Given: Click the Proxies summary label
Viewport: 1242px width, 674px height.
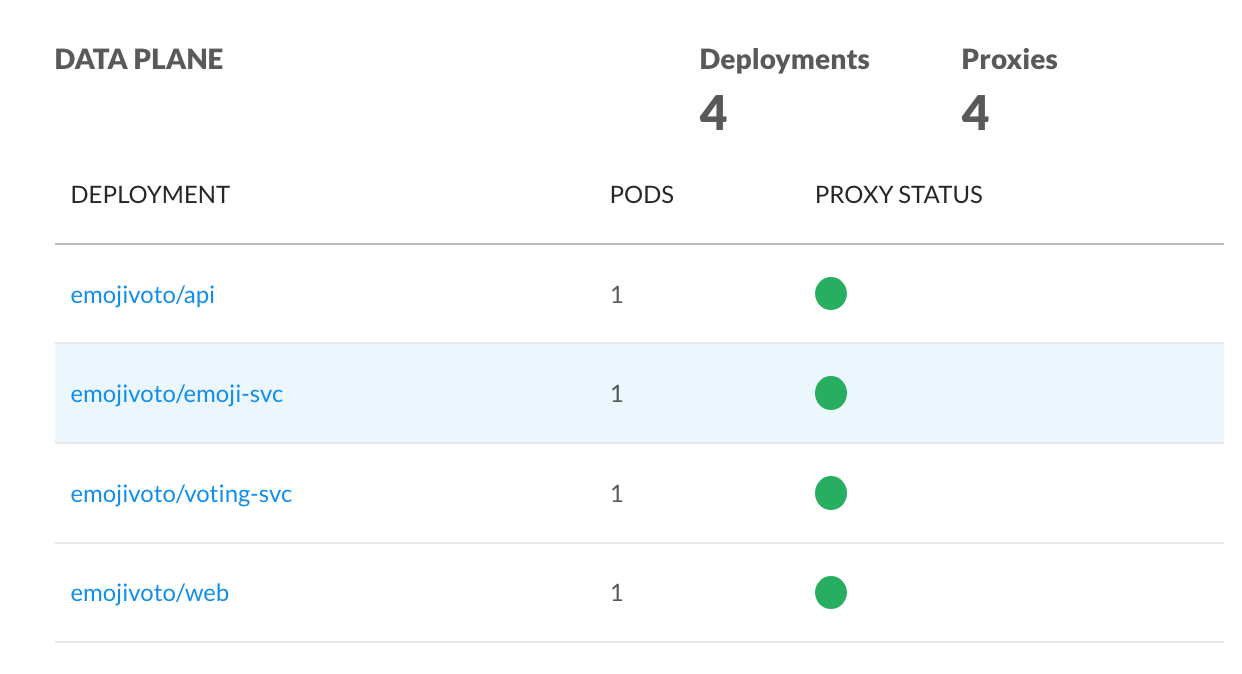Looking at the screenshot, I should 1009,60.
